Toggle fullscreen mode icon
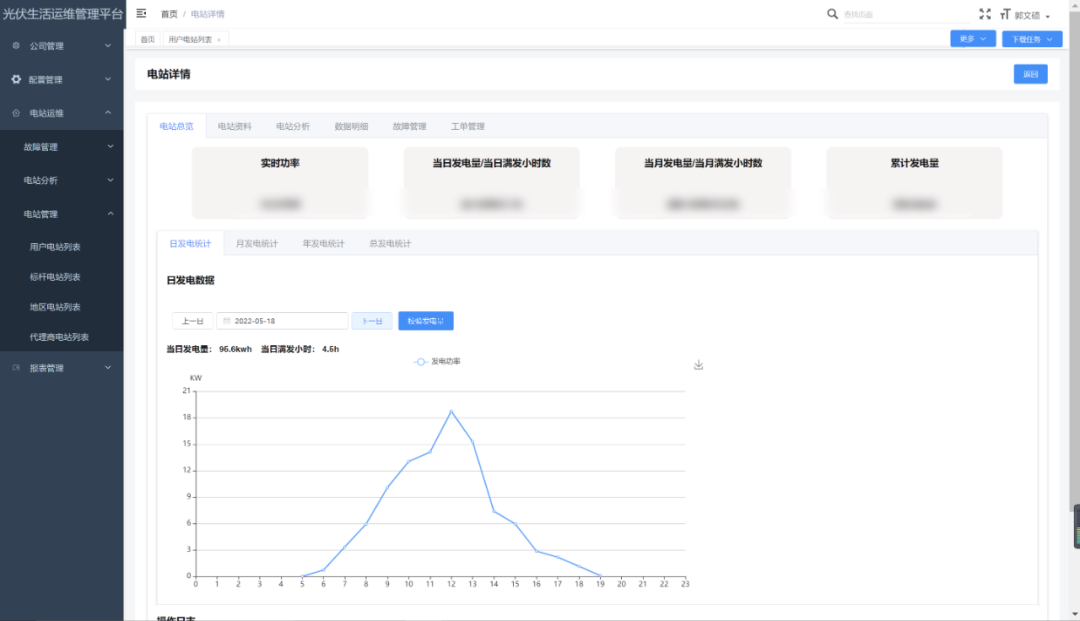The width and height of the screenshot is (1080, 621). (985, 14)
